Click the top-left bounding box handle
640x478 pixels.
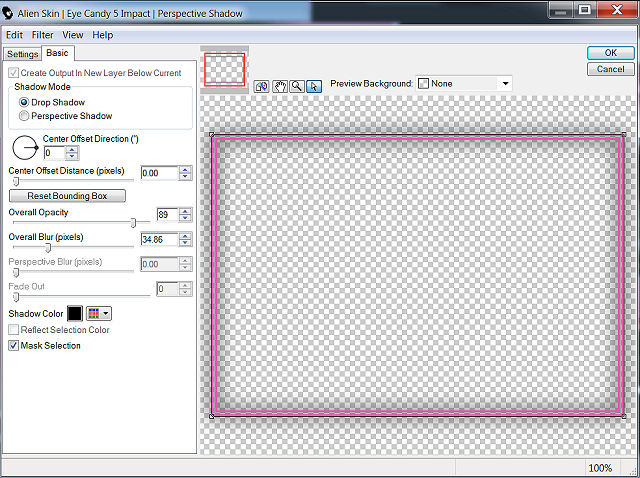point(211,134)
